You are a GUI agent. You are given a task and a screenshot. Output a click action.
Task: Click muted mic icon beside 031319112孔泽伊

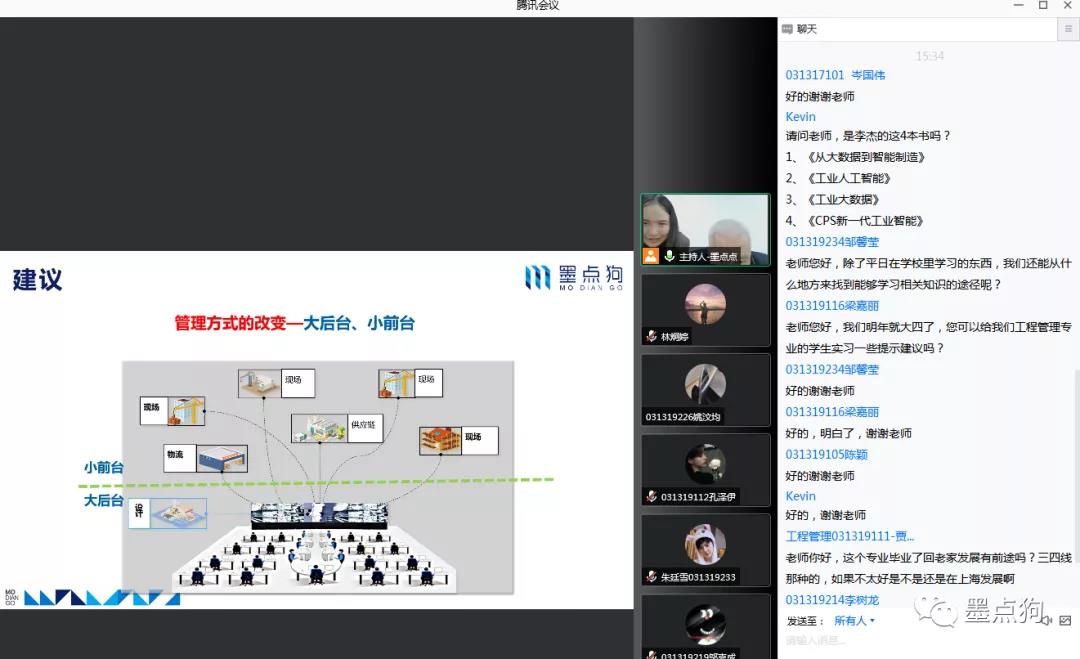coord(651,497)
